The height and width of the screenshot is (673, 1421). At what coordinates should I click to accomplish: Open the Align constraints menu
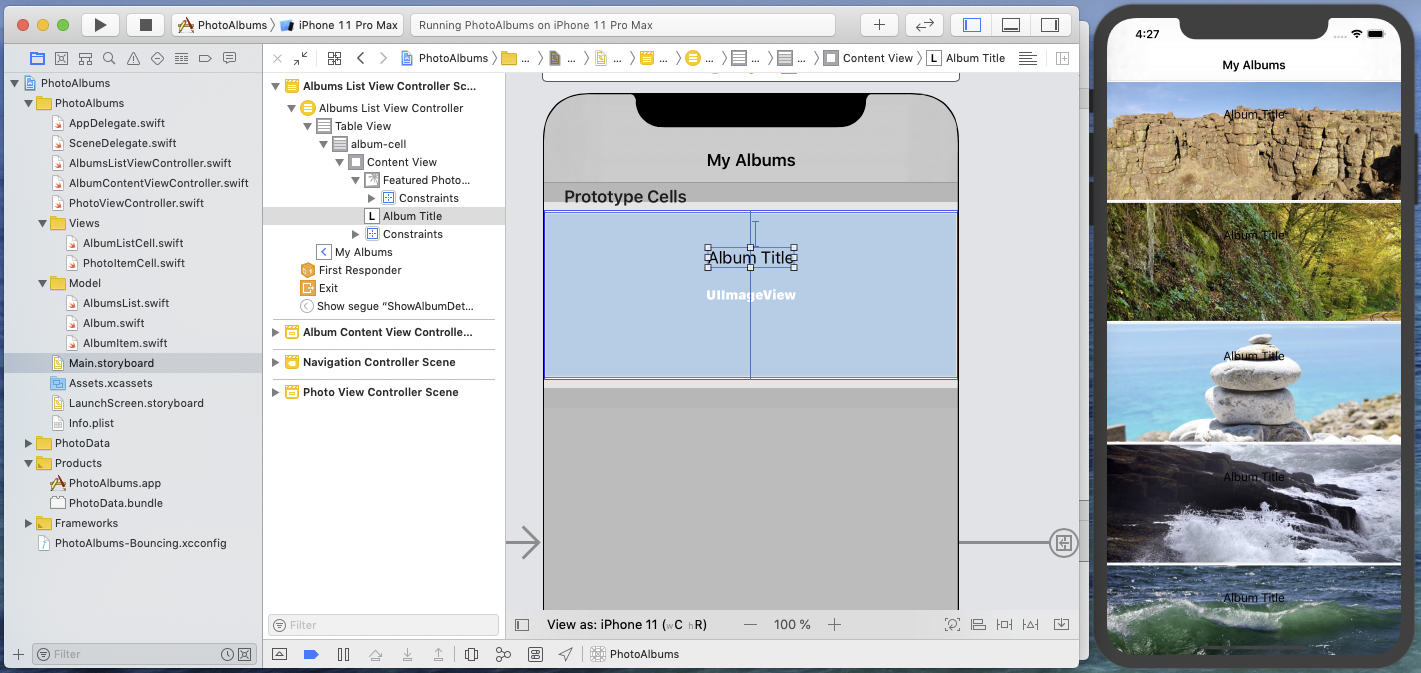979,625
